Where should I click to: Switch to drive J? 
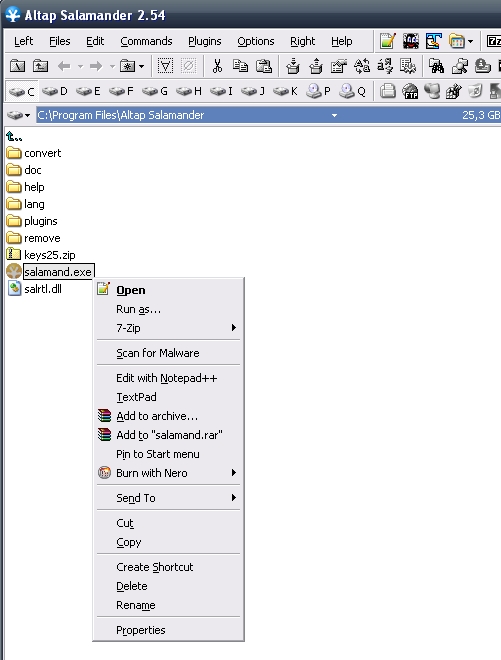click(253, 91)
